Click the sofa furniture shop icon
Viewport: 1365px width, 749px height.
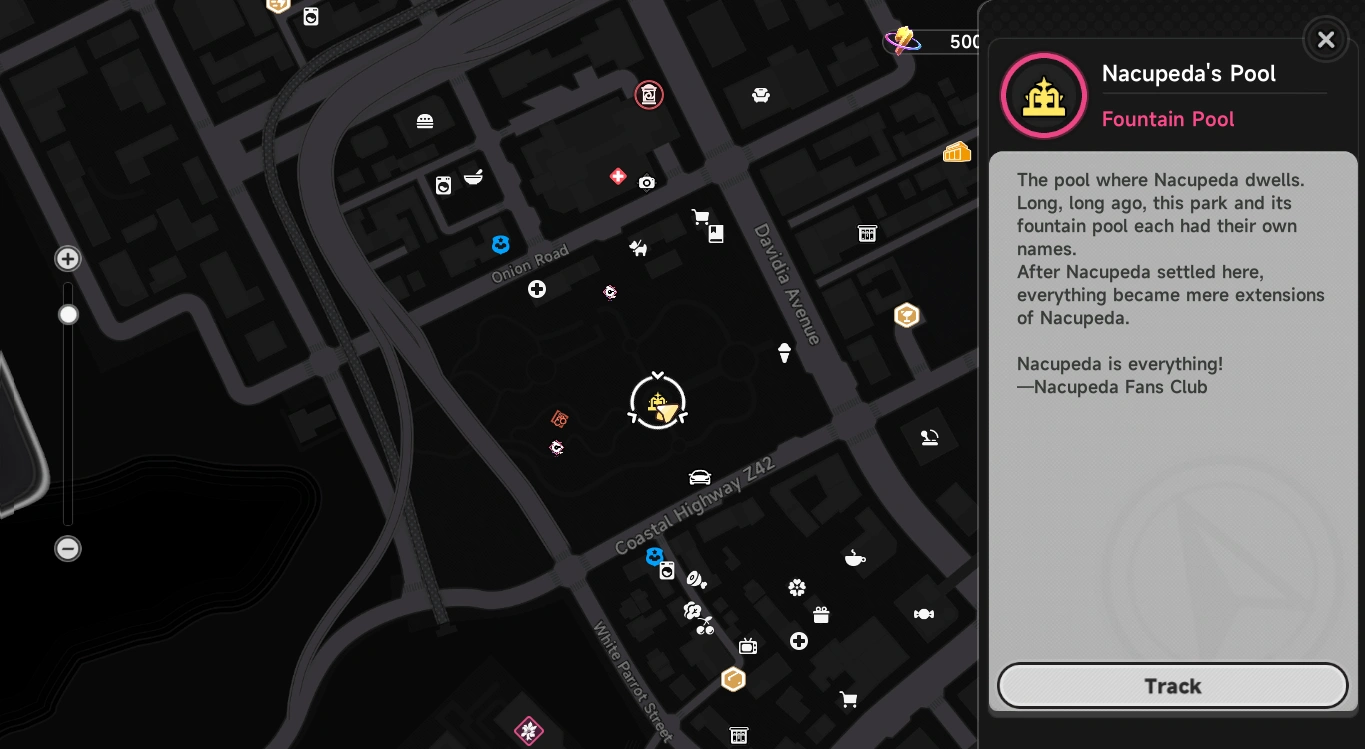click(x=761, y=95)
